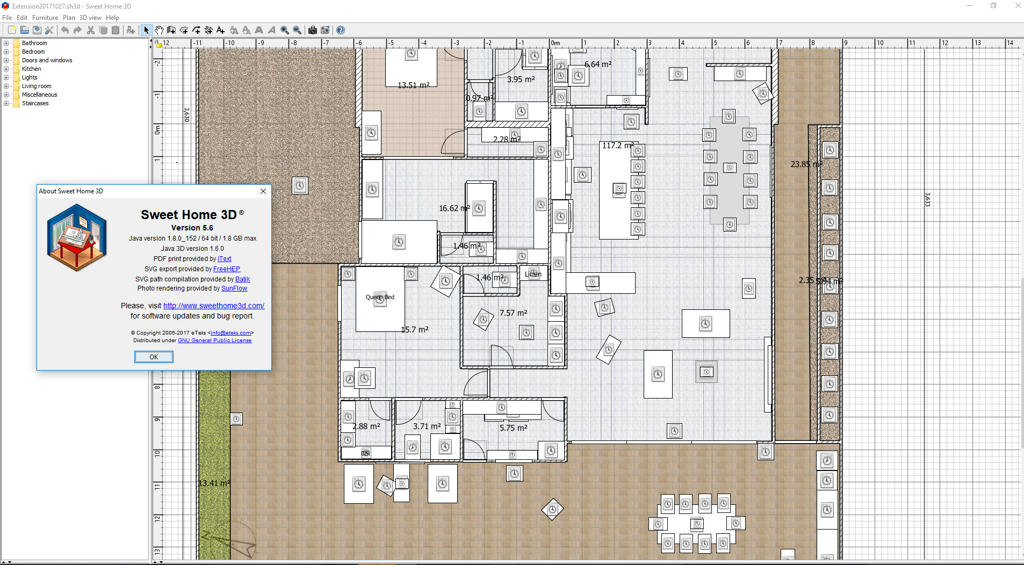Click the Paste toolbar icon
1024x565 pixels.
[116, 30]
